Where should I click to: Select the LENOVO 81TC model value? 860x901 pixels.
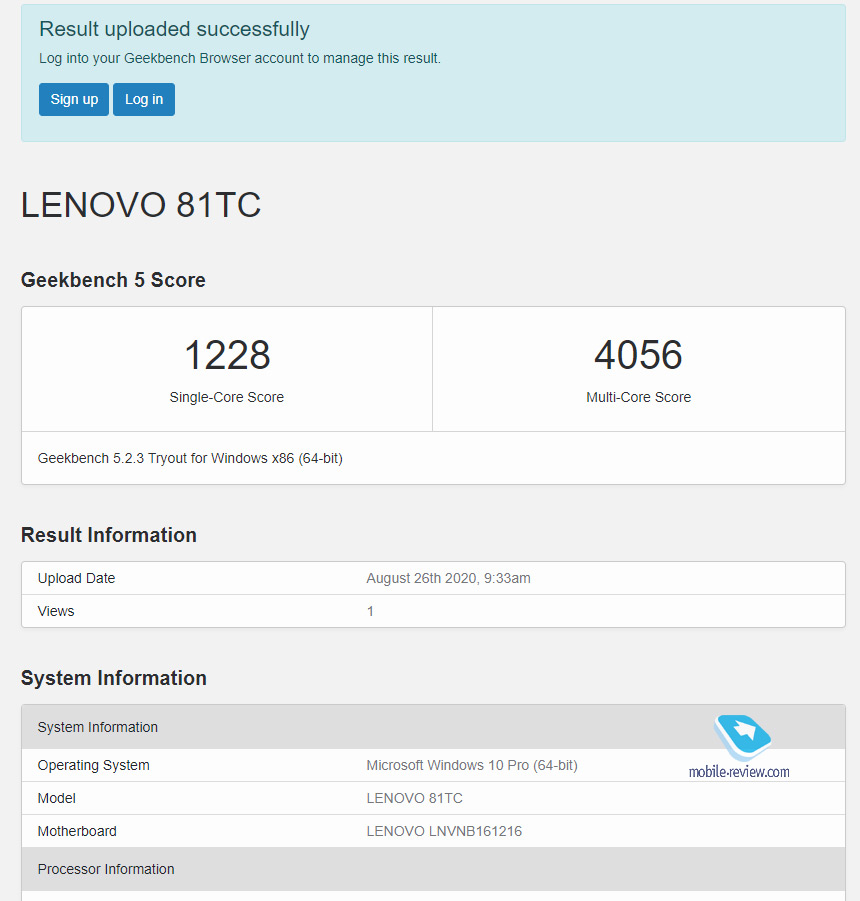[x=415, y=798]
